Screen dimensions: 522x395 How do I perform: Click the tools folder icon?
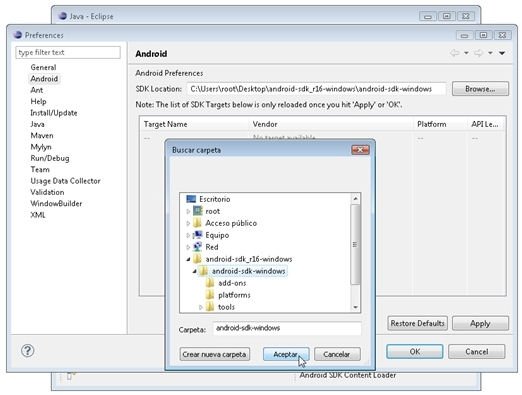(x=210, y=307)
